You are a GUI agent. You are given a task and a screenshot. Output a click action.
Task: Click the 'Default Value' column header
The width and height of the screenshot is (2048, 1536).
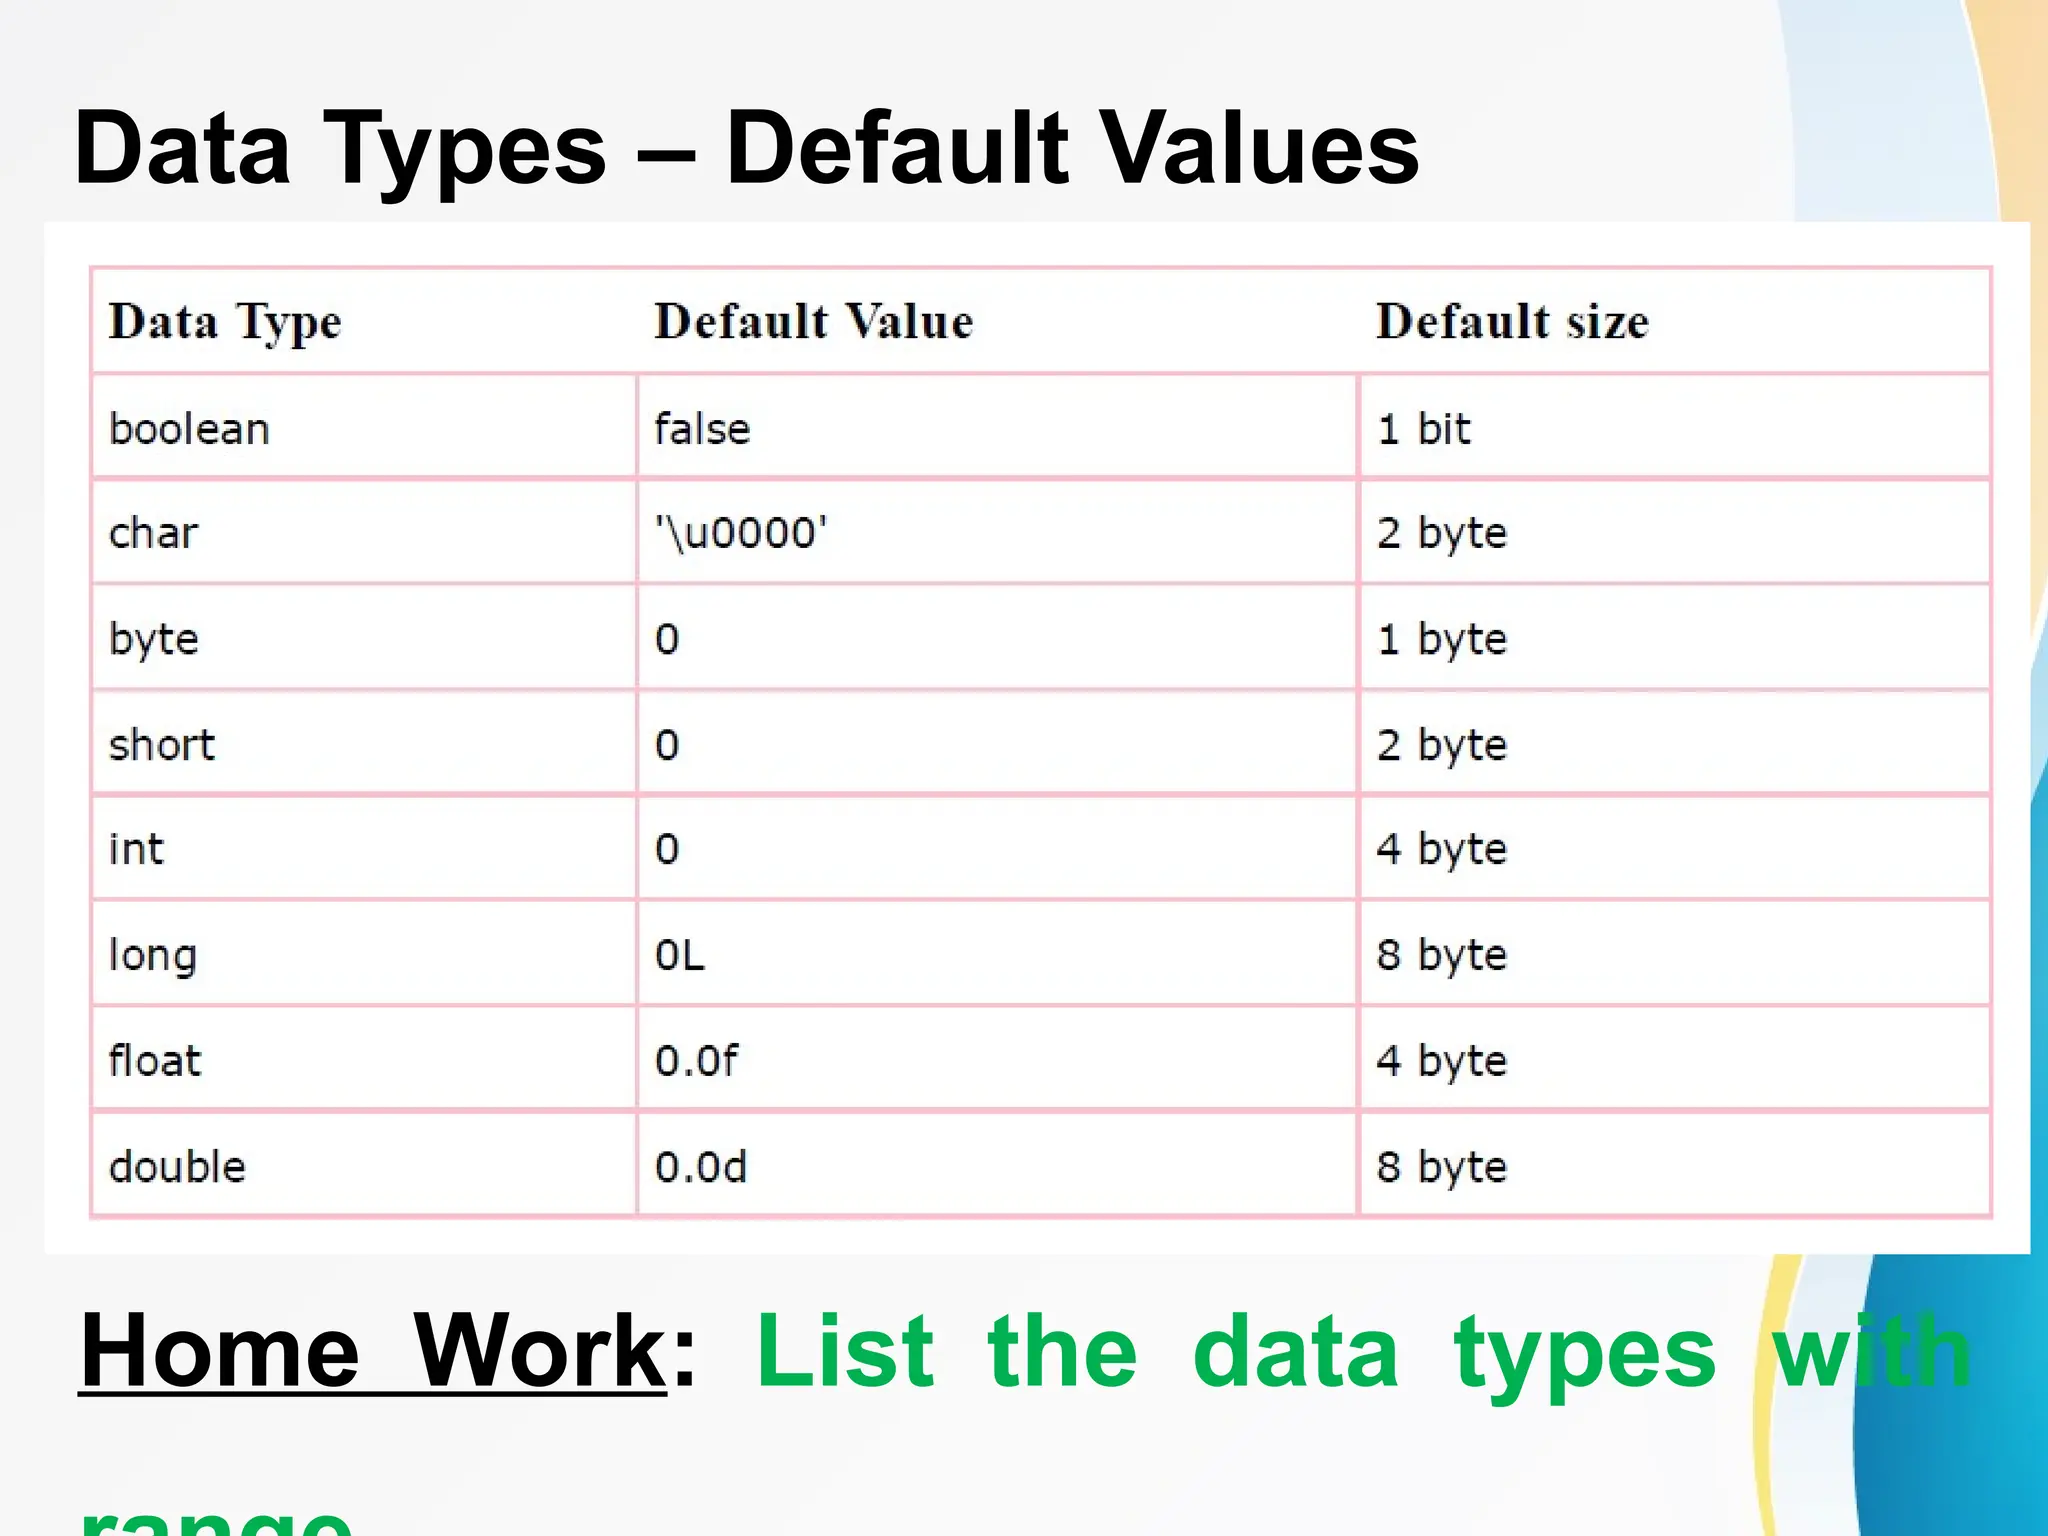pyautogui.click(x=813, y=322)
